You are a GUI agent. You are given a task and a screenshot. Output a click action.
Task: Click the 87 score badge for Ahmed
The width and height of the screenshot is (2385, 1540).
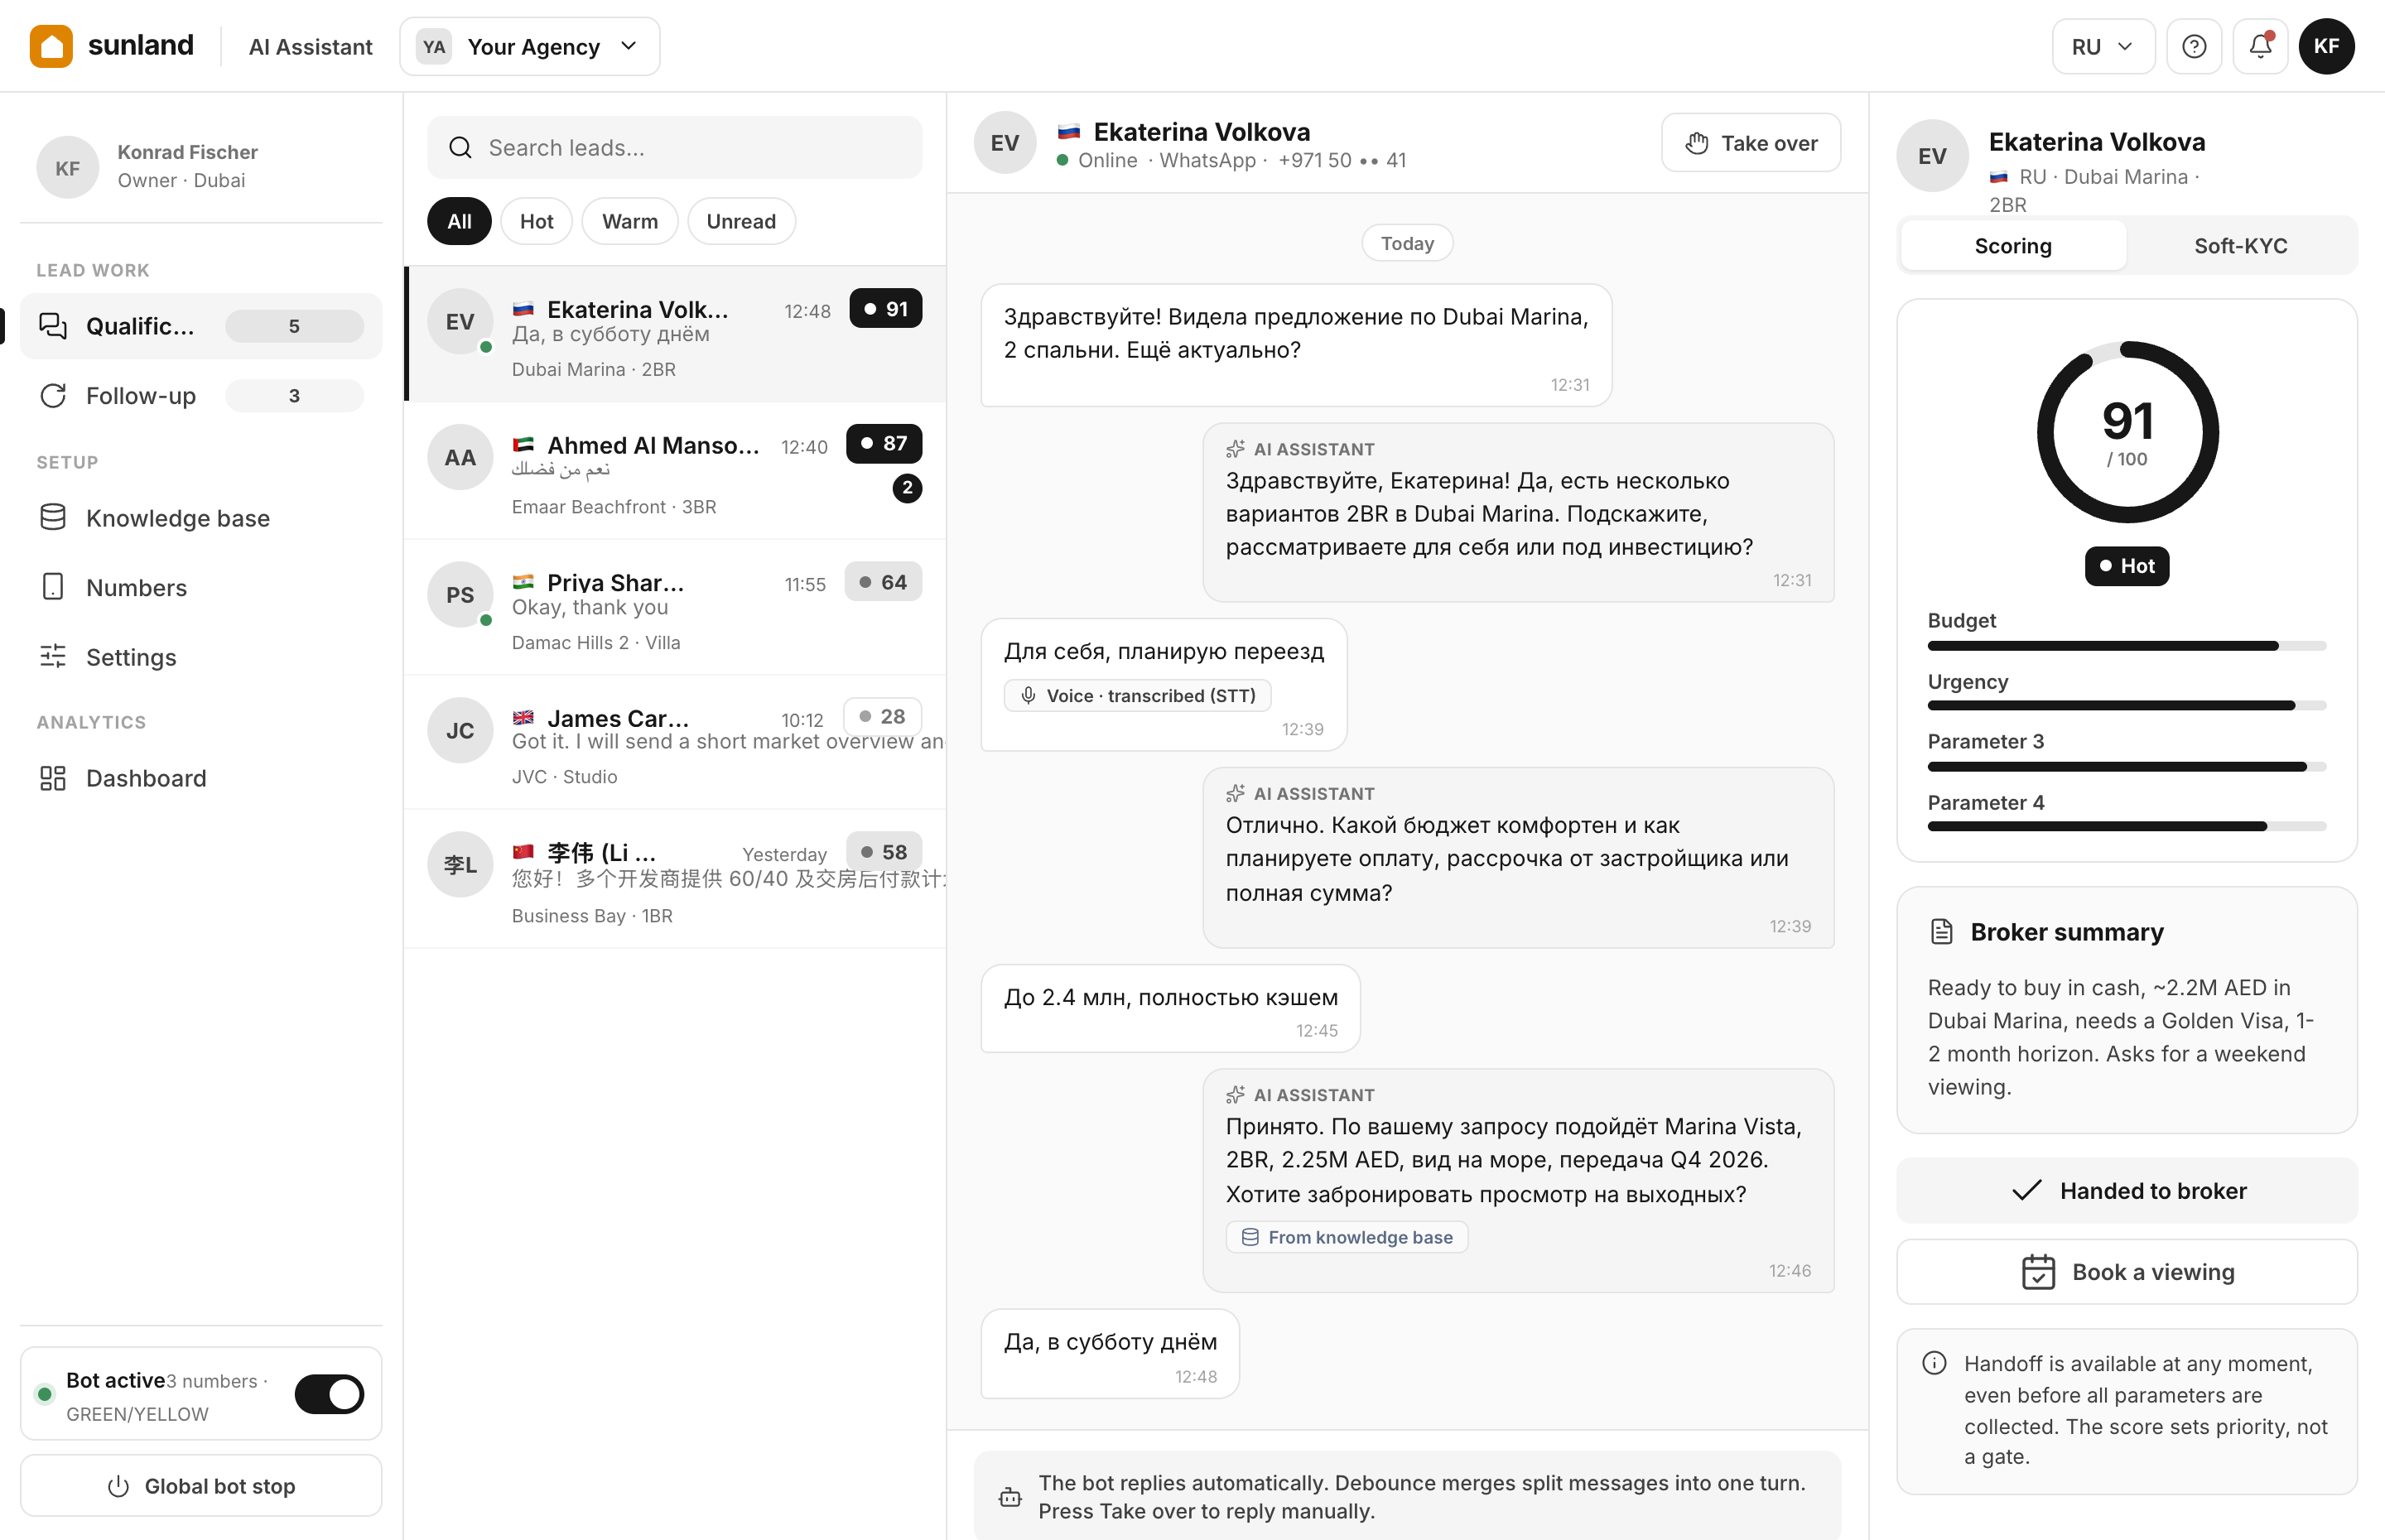click(884, 443)
